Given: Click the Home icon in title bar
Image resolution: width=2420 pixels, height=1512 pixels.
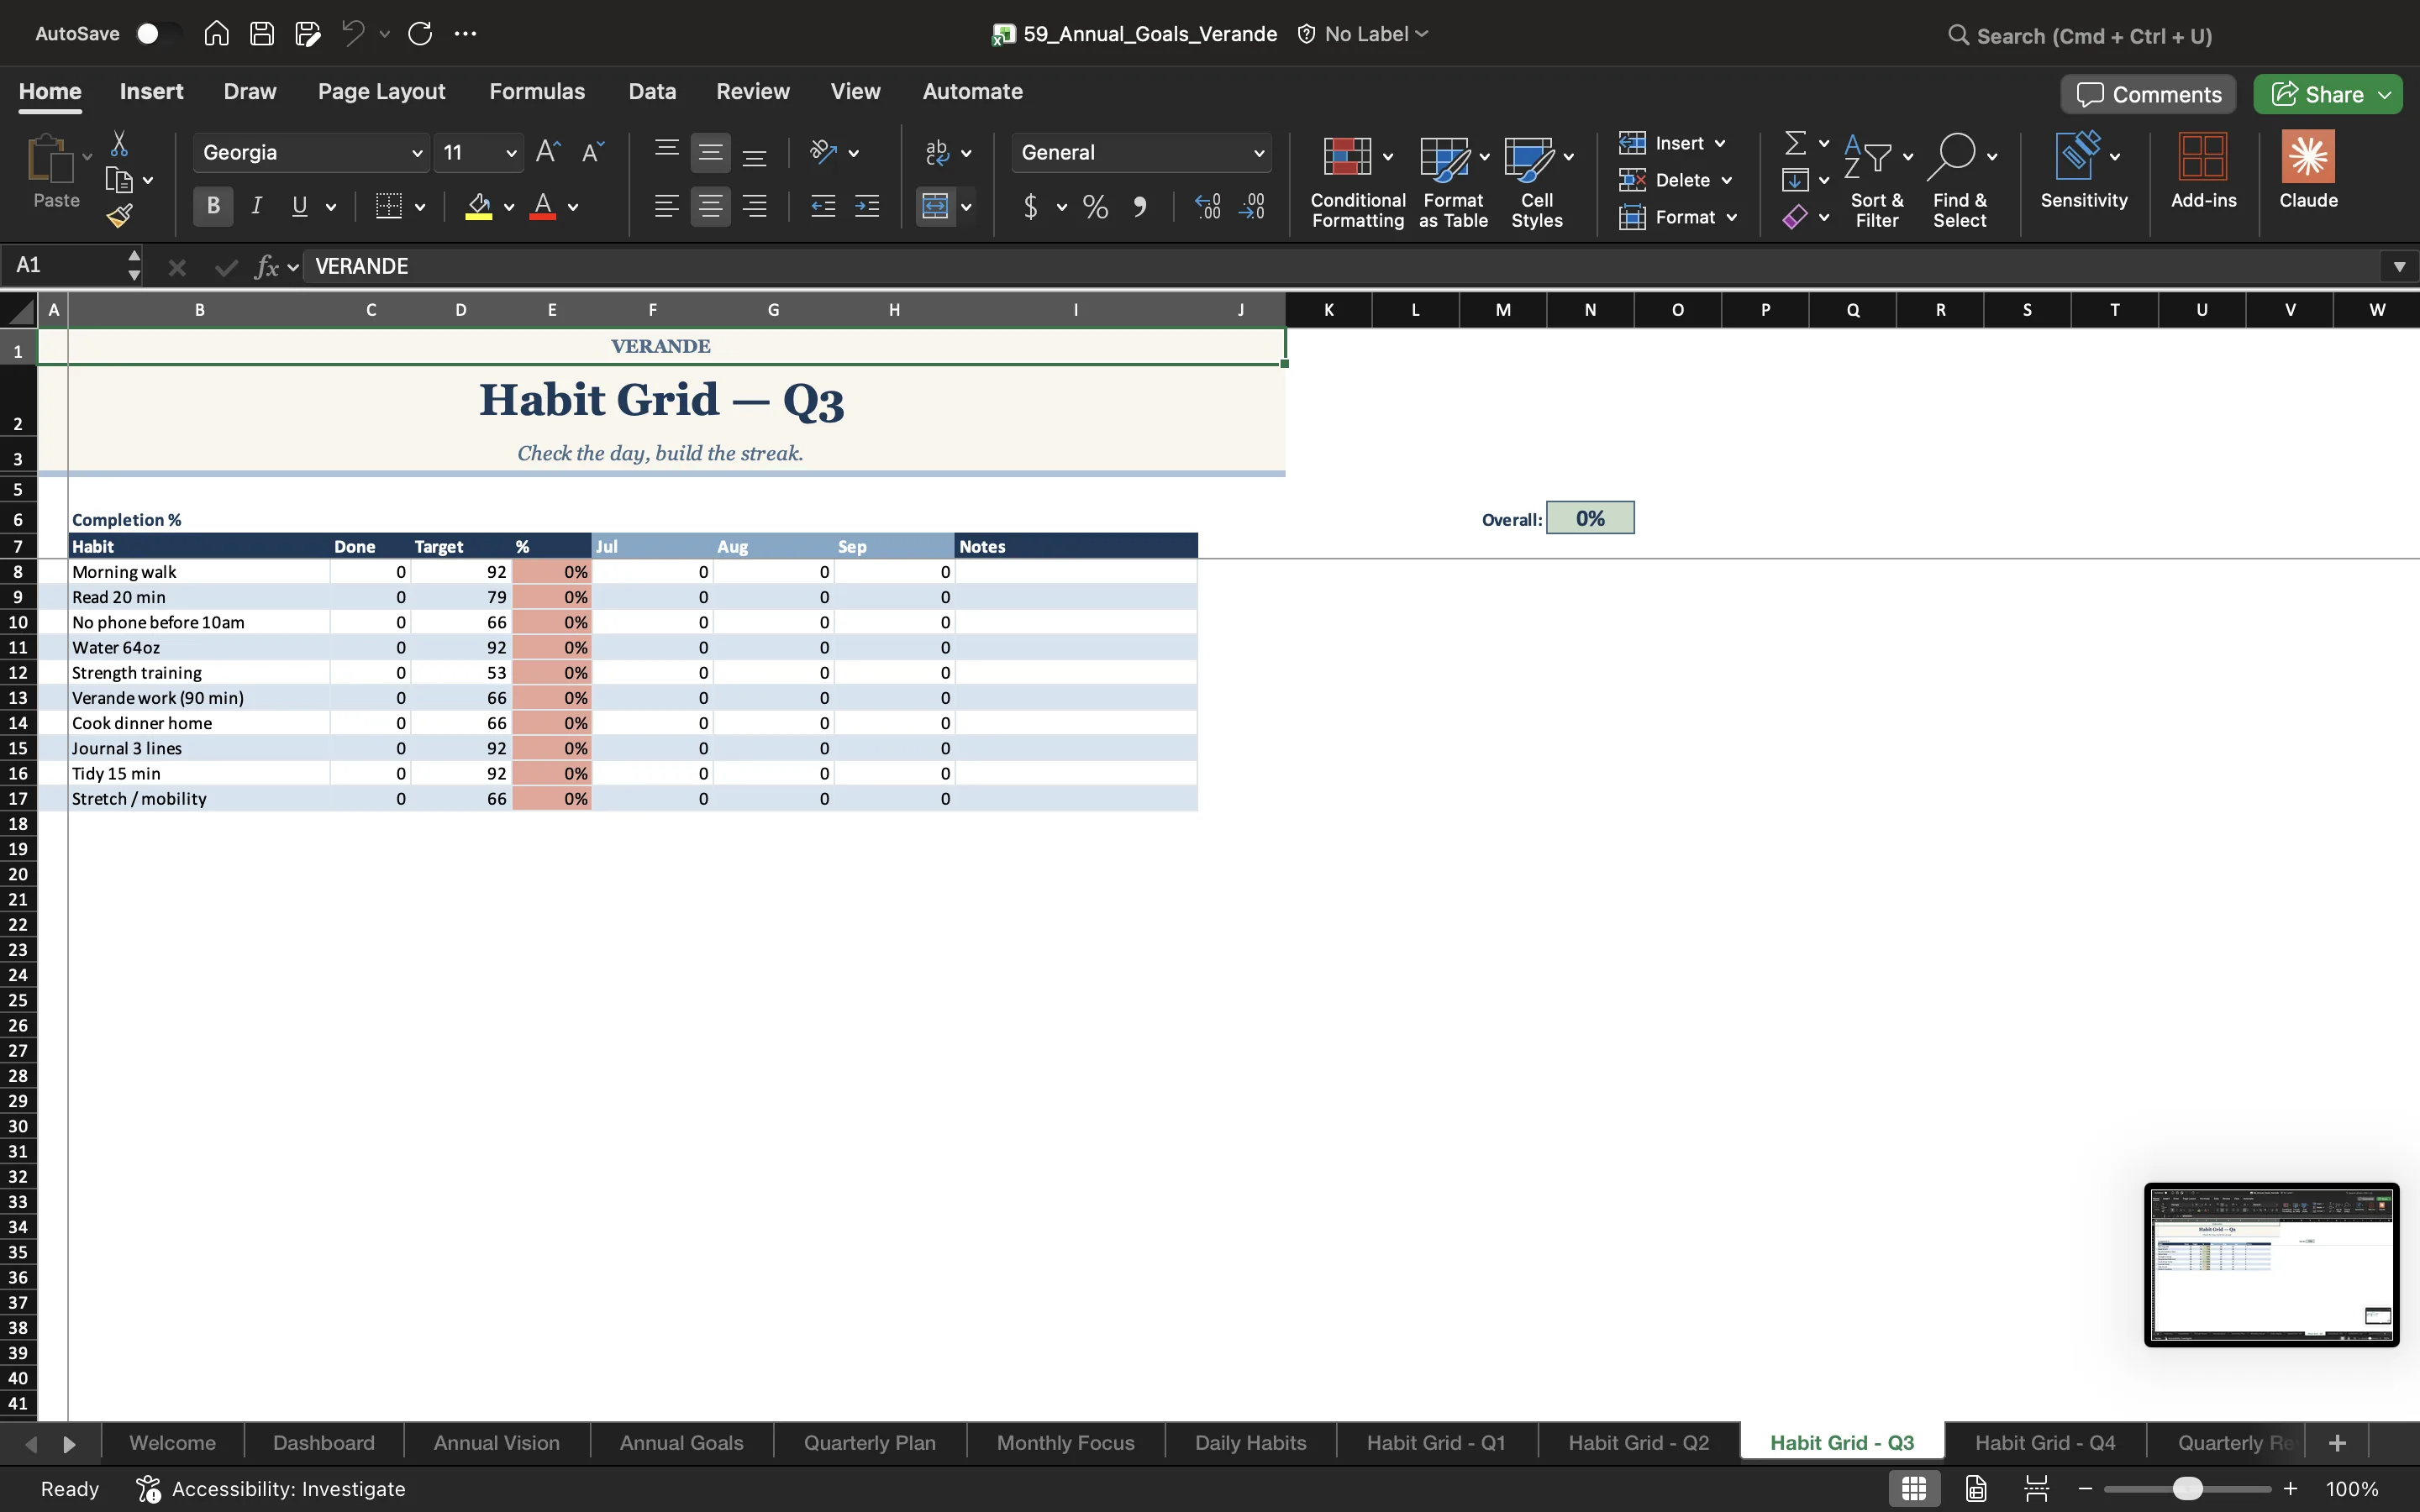Looking at the screenshot, I should point(216,34).
